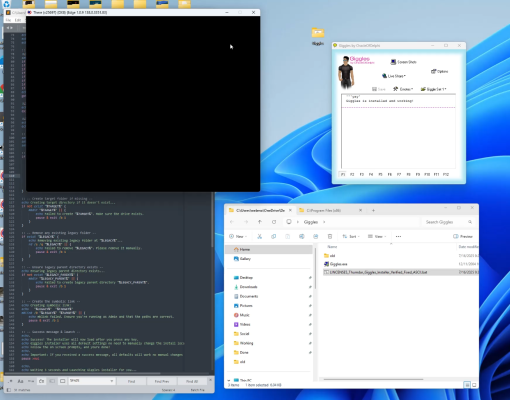
Task: Select the F2 tab in Giggles
Action: pos(352,174)
